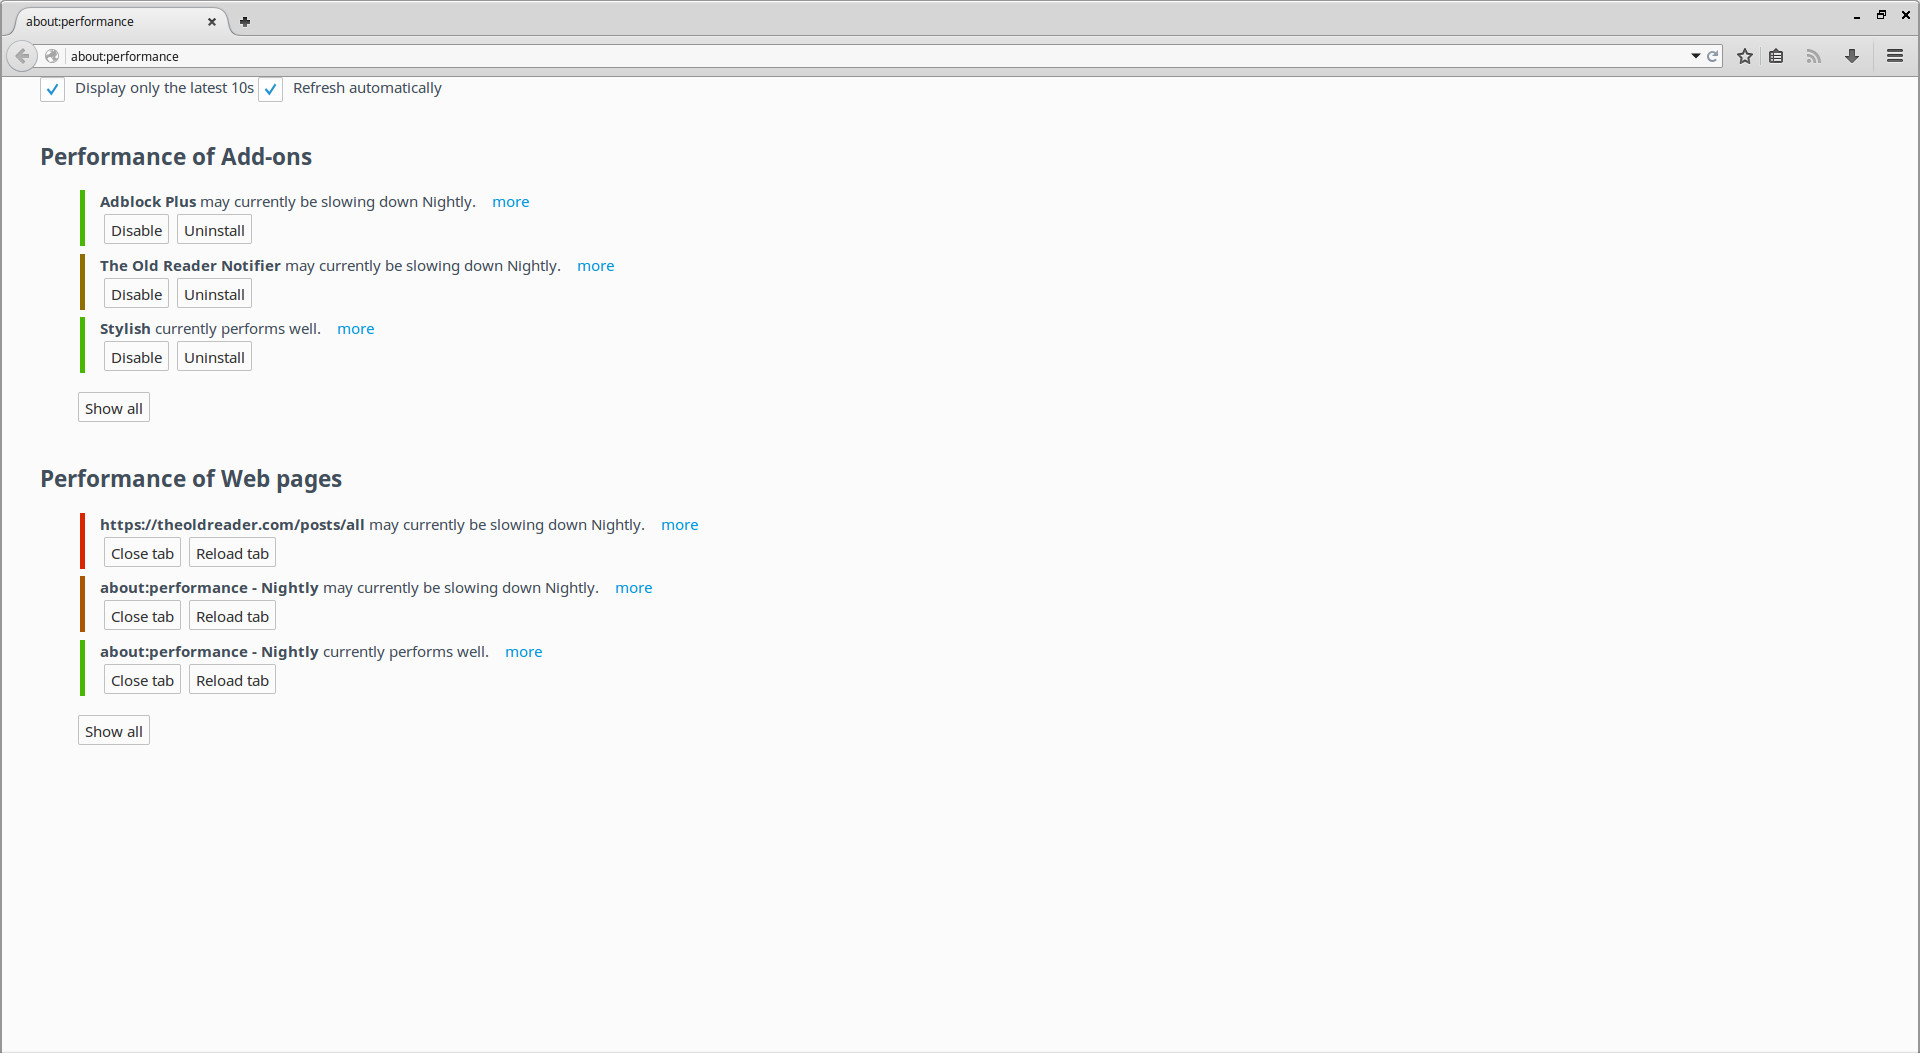1920x1053 pixels.
Task: Click Adblock Plus add-on name
Action: [148, 202]
